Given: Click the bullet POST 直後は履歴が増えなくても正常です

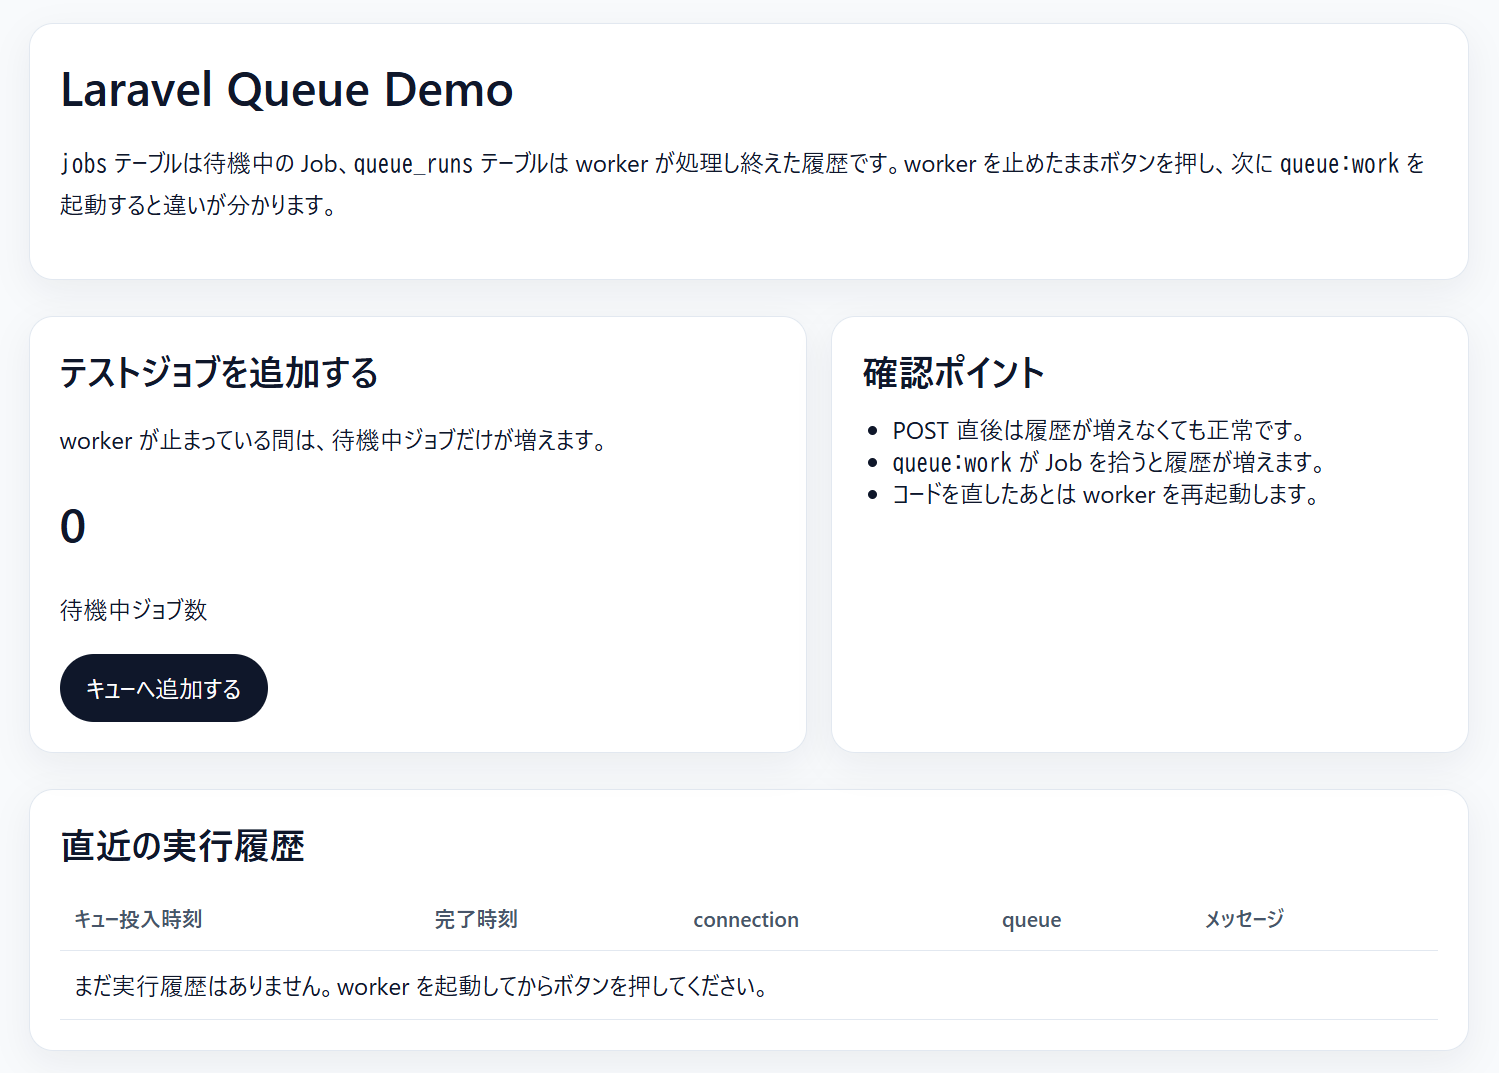Looking at the screenshot, I should pyautogui.click(x=1101, y=431).
